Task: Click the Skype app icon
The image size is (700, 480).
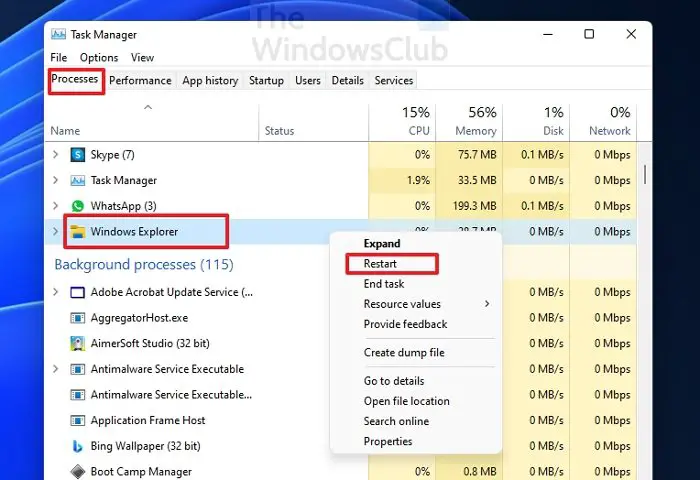Action: 78,155
